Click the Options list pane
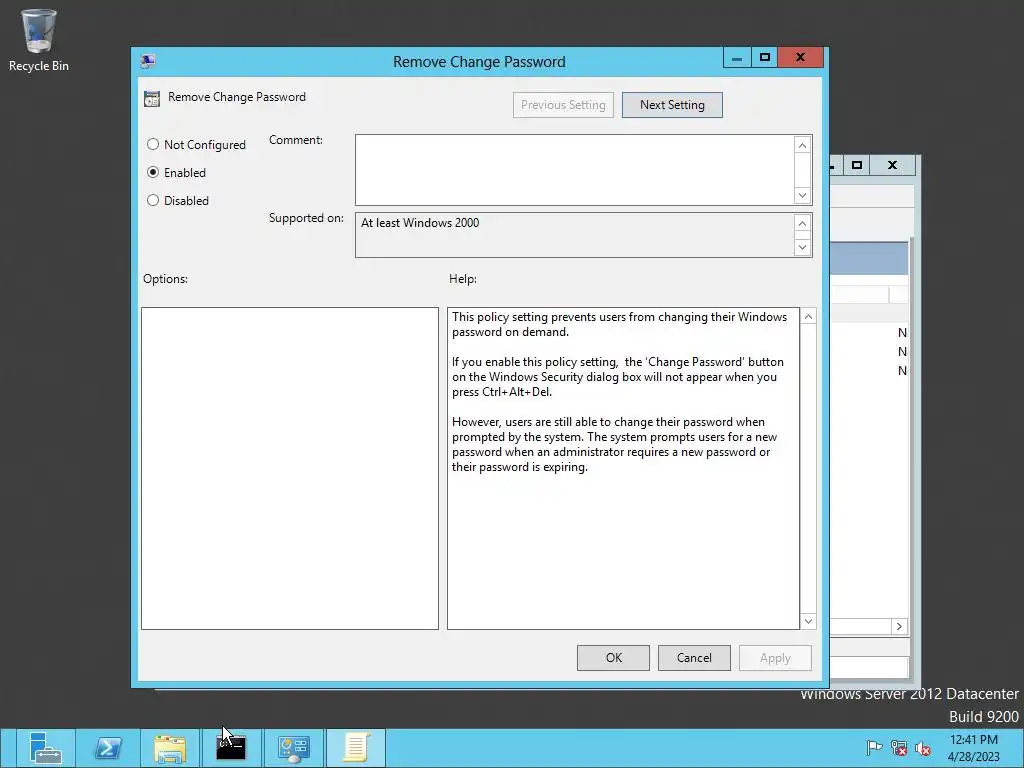This screenshot has width=1024, height=768. (x=290, y=468)
